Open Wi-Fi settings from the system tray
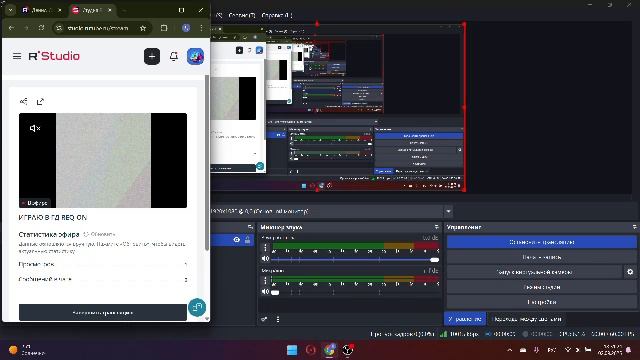Image resolution: width=640 pixels, height=360 pixels. click(x=568, y=350)
